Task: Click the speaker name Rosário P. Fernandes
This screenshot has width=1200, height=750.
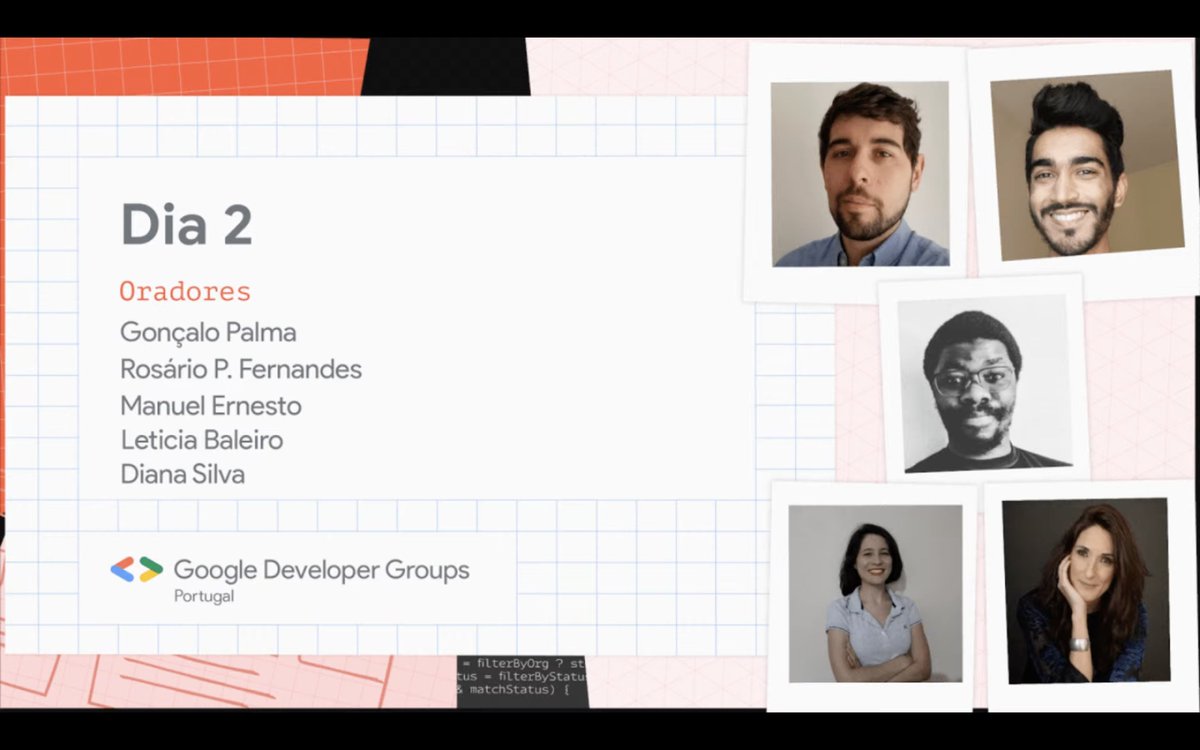Action: [241, 369]
